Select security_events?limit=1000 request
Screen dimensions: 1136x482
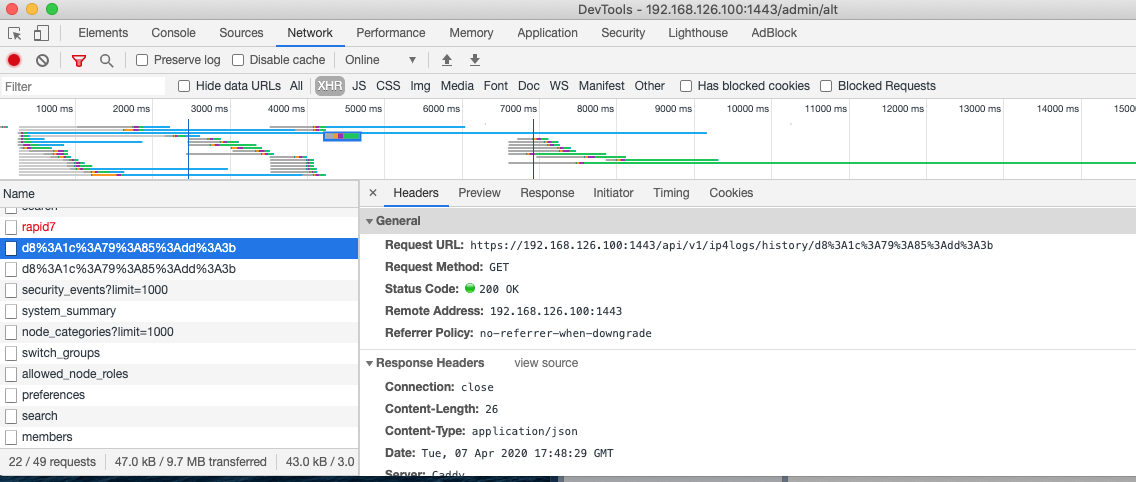click(x=179, y=290)
